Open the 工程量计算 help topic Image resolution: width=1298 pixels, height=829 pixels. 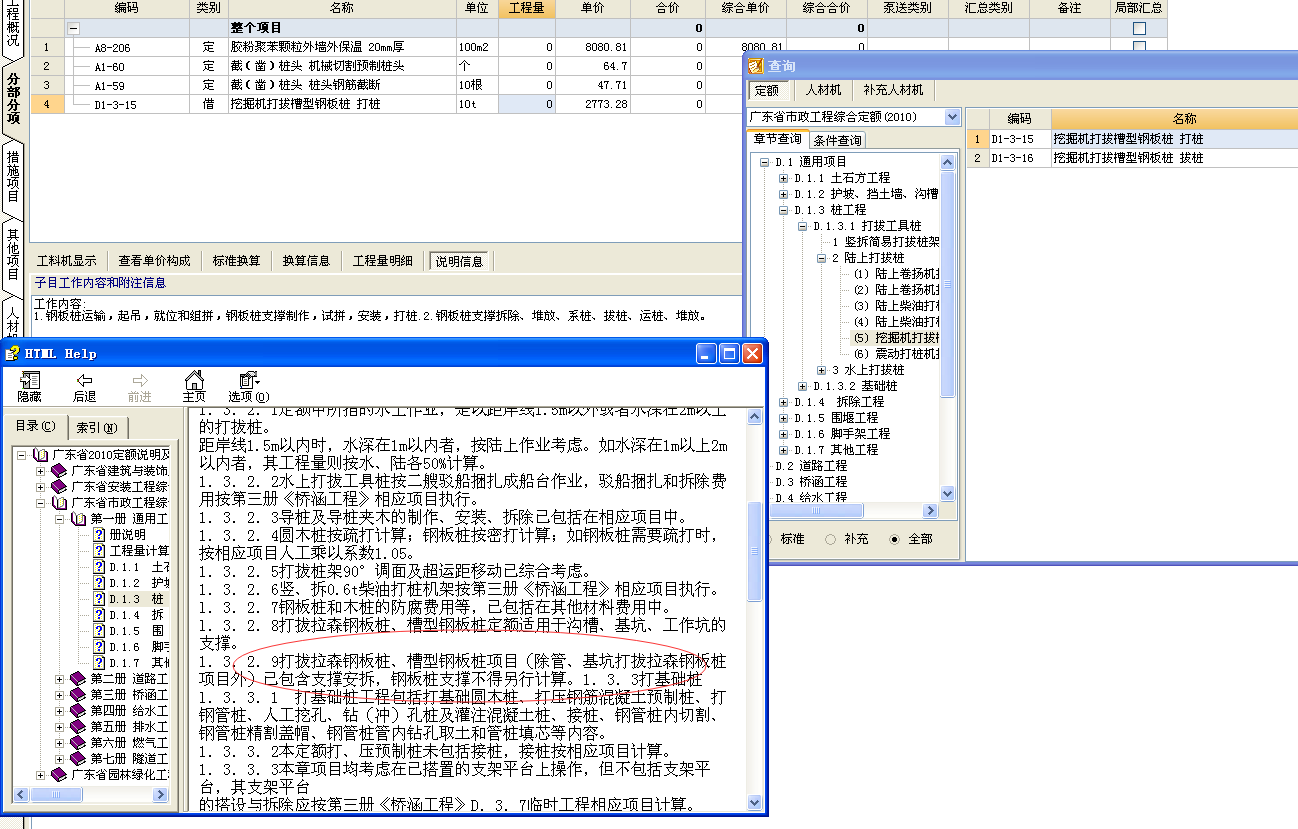[131, 550]
